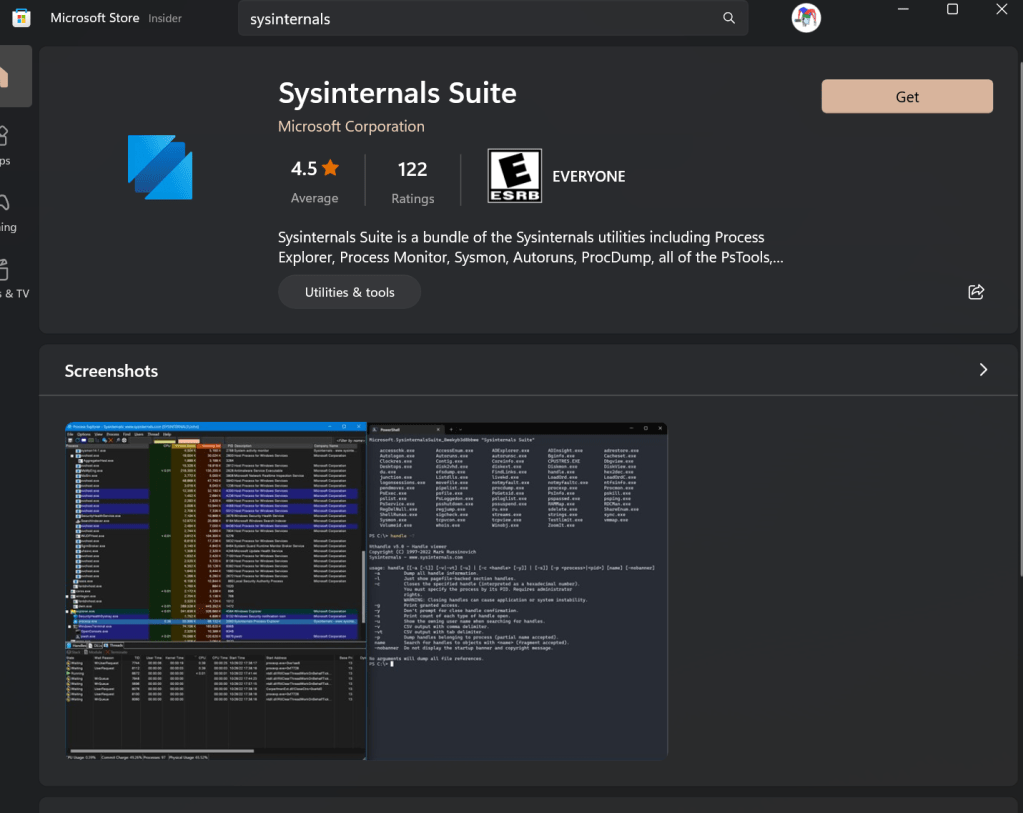Open the Process Explorer screenshot thumbnail
The width and height of the screenshot is (1023, 813).
point(216,590)
